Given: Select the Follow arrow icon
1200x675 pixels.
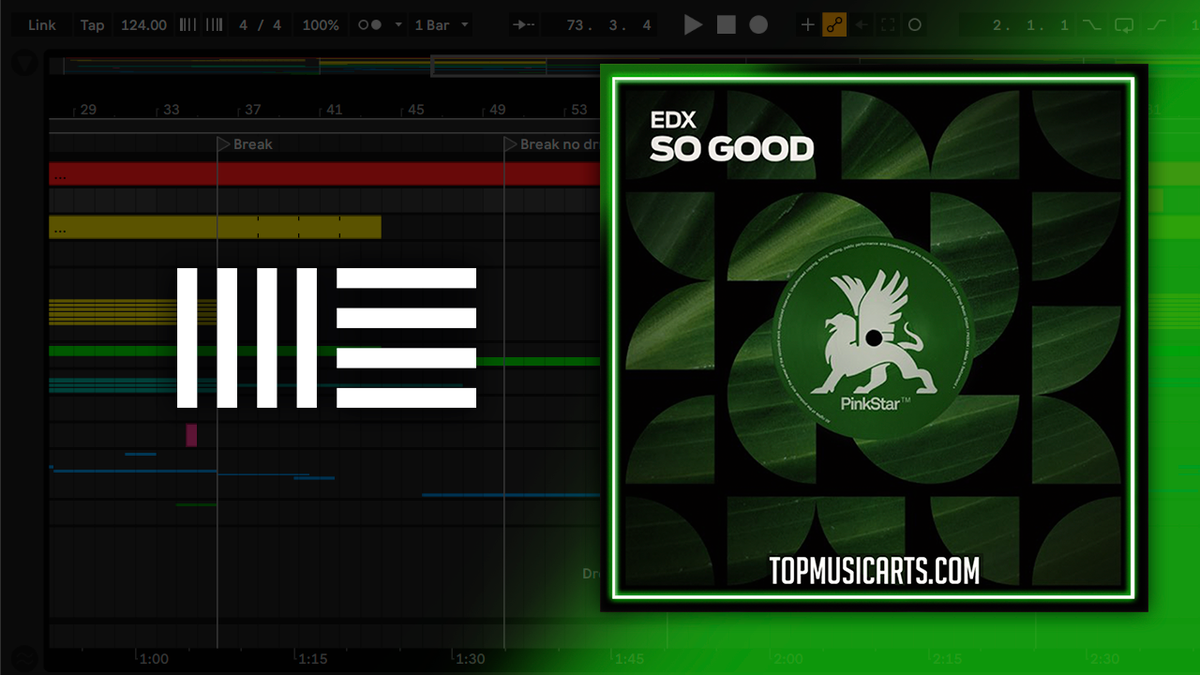Looking at the screenshot, I should [522, 24].
